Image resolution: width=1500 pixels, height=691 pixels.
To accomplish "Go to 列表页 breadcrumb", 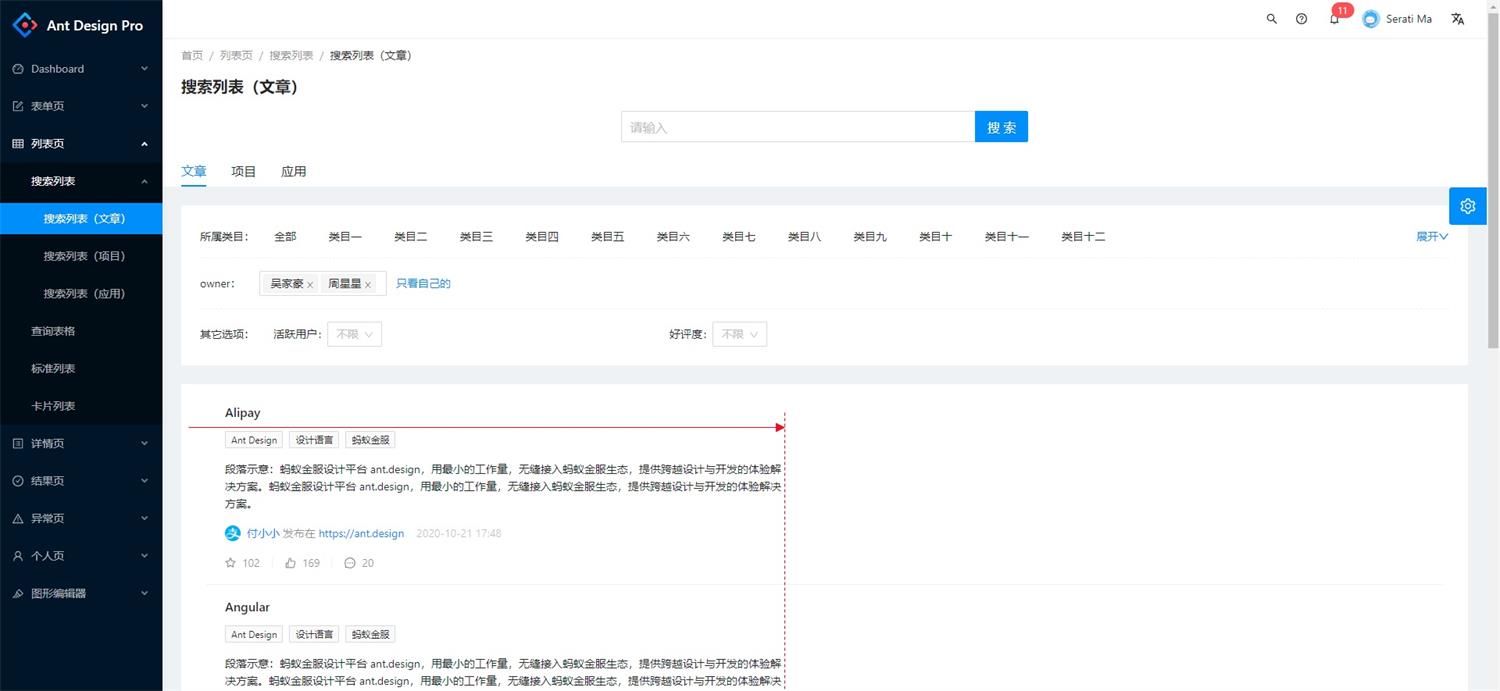I will point(236,56).
